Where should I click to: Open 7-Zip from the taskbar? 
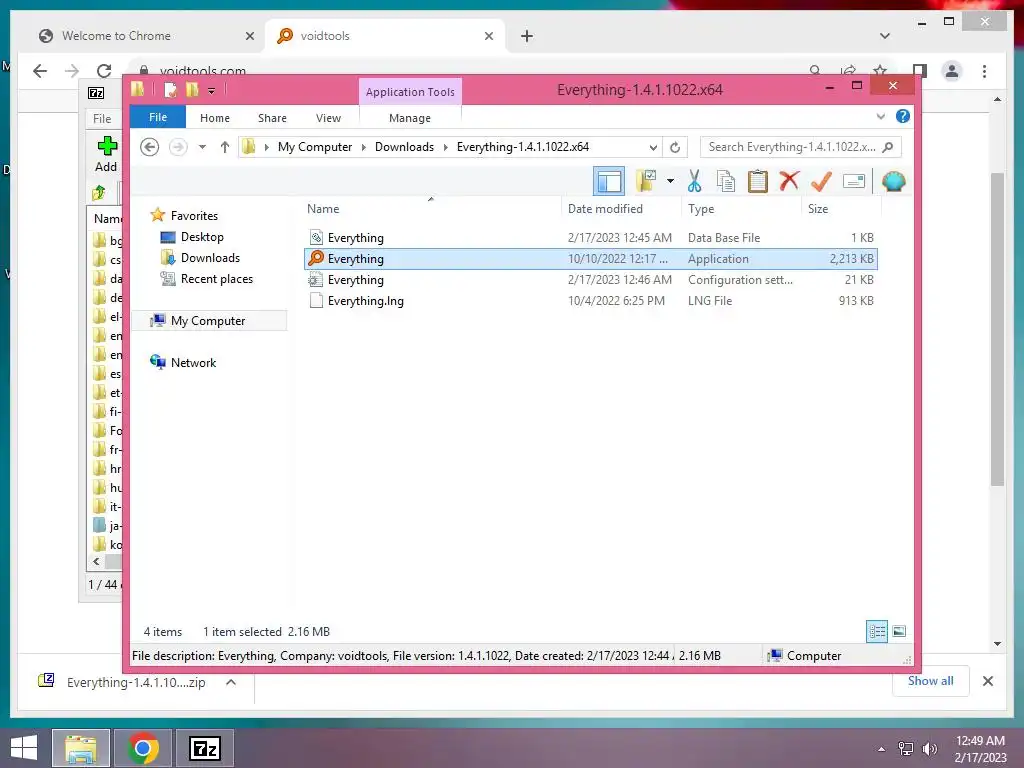pyautogui.click(x=204, y=748)
